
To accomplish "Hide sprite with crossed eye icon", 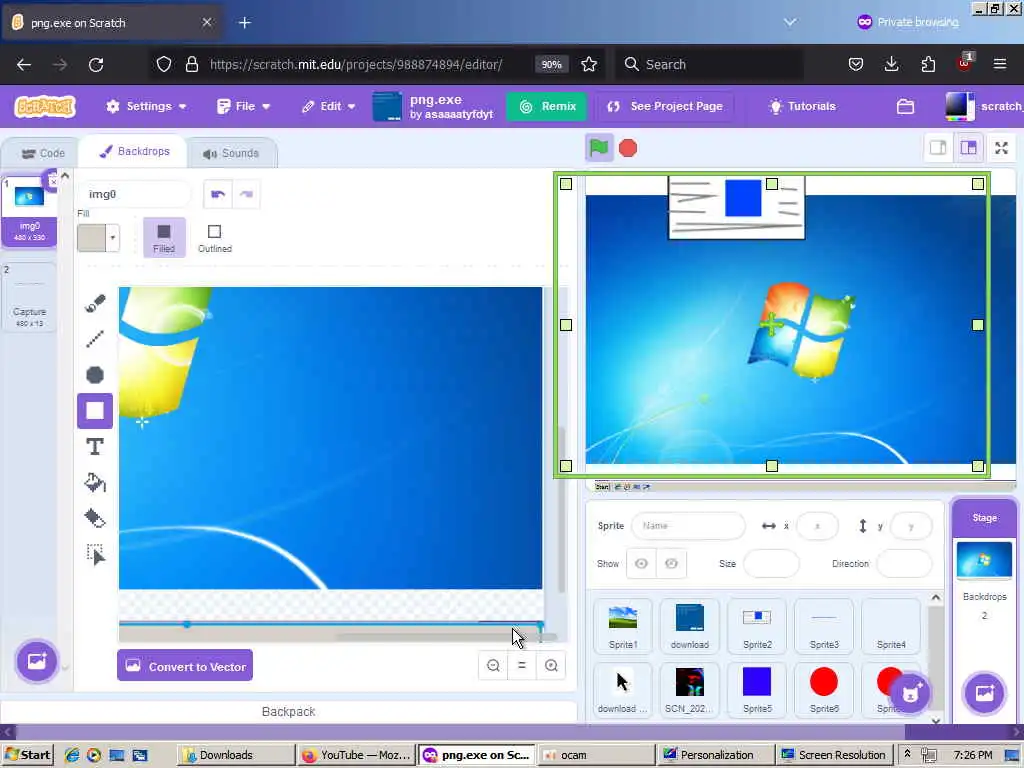I will tap(671, 564).
